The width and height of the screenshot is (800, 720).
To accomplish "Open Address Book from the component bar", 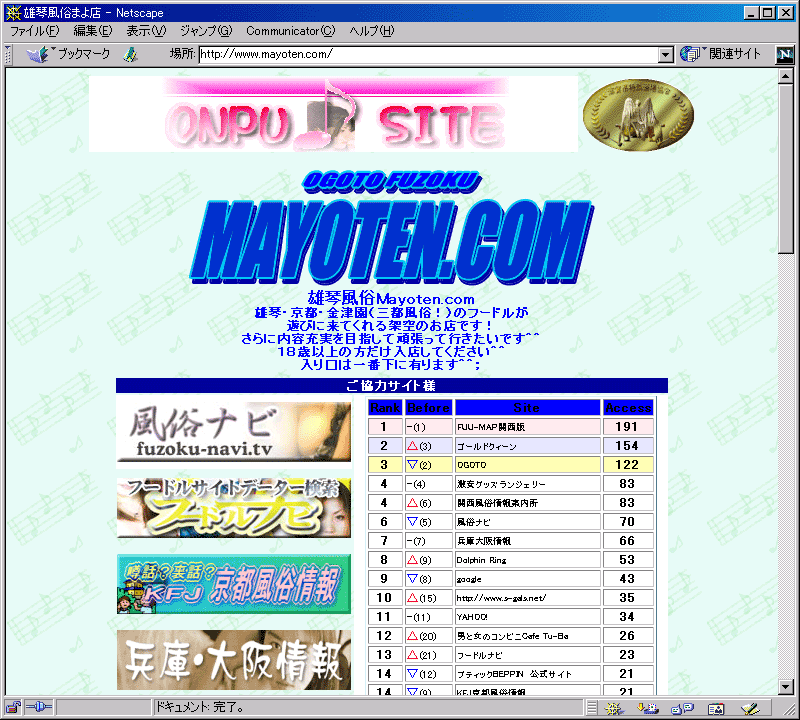I will pos(716,708).
